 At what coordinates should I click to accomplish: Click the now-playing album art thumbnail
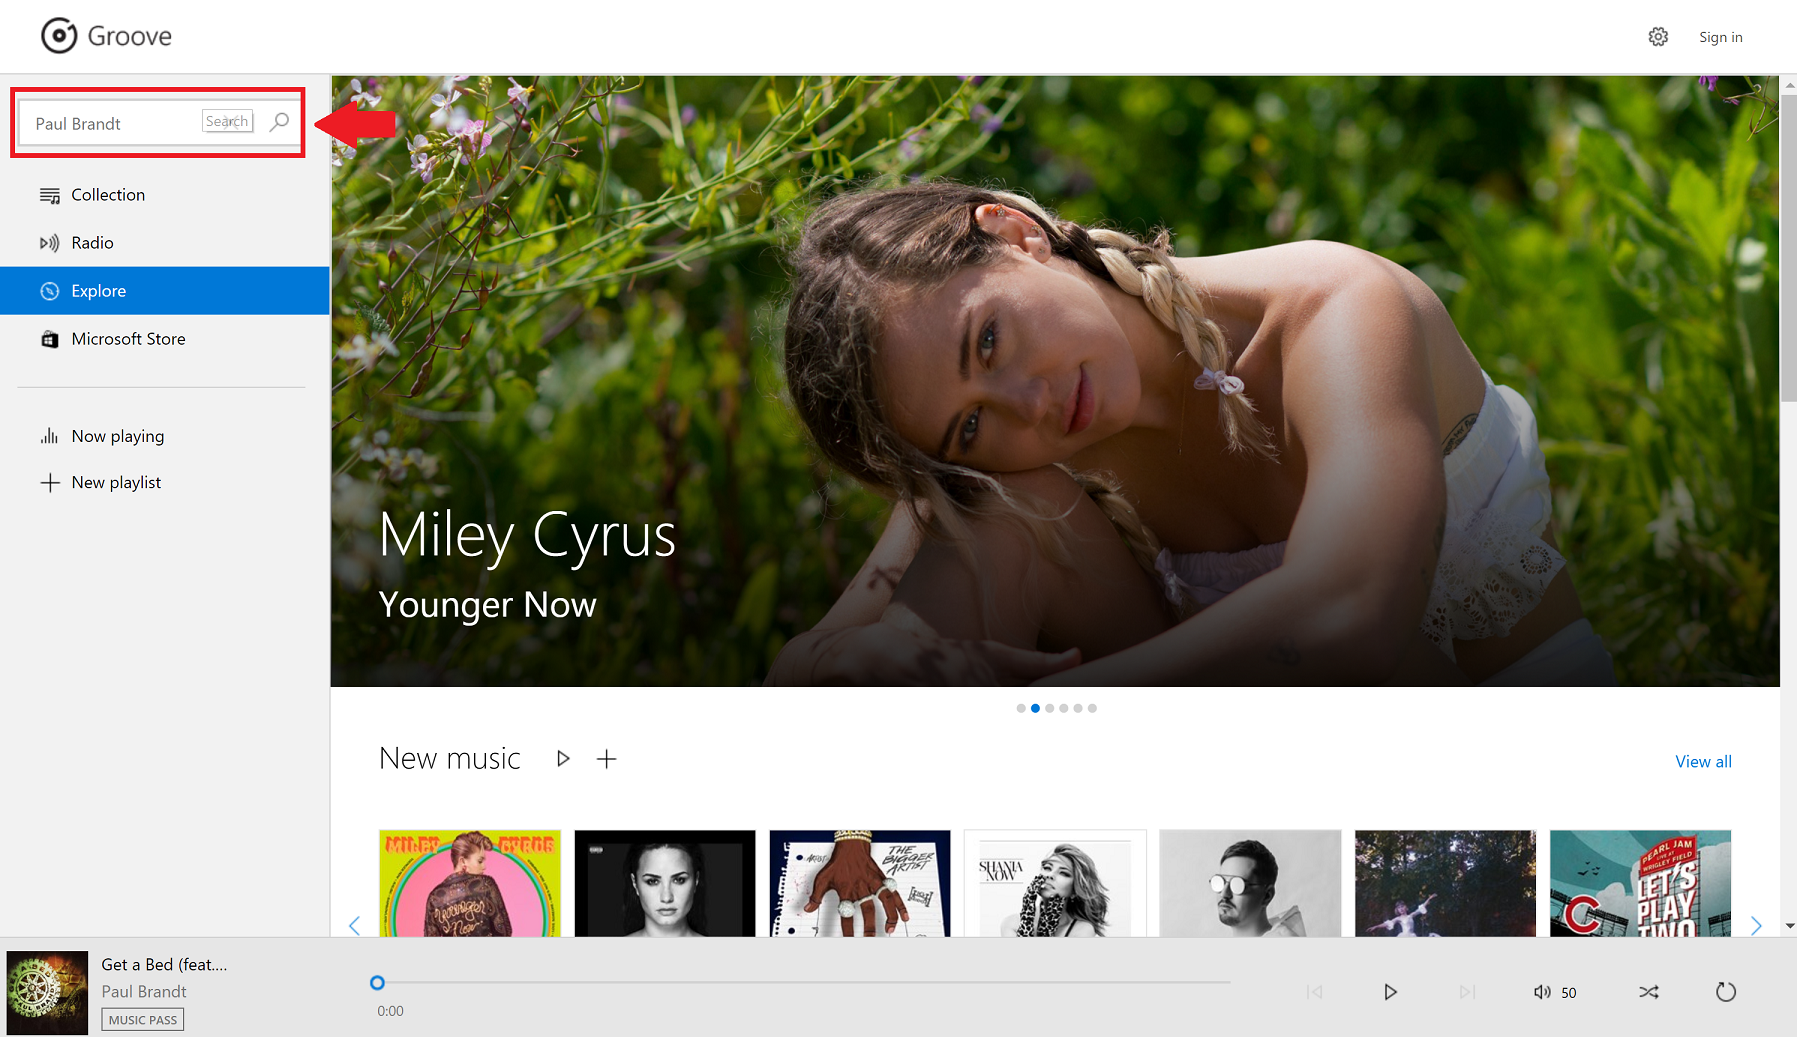point(47,992)
